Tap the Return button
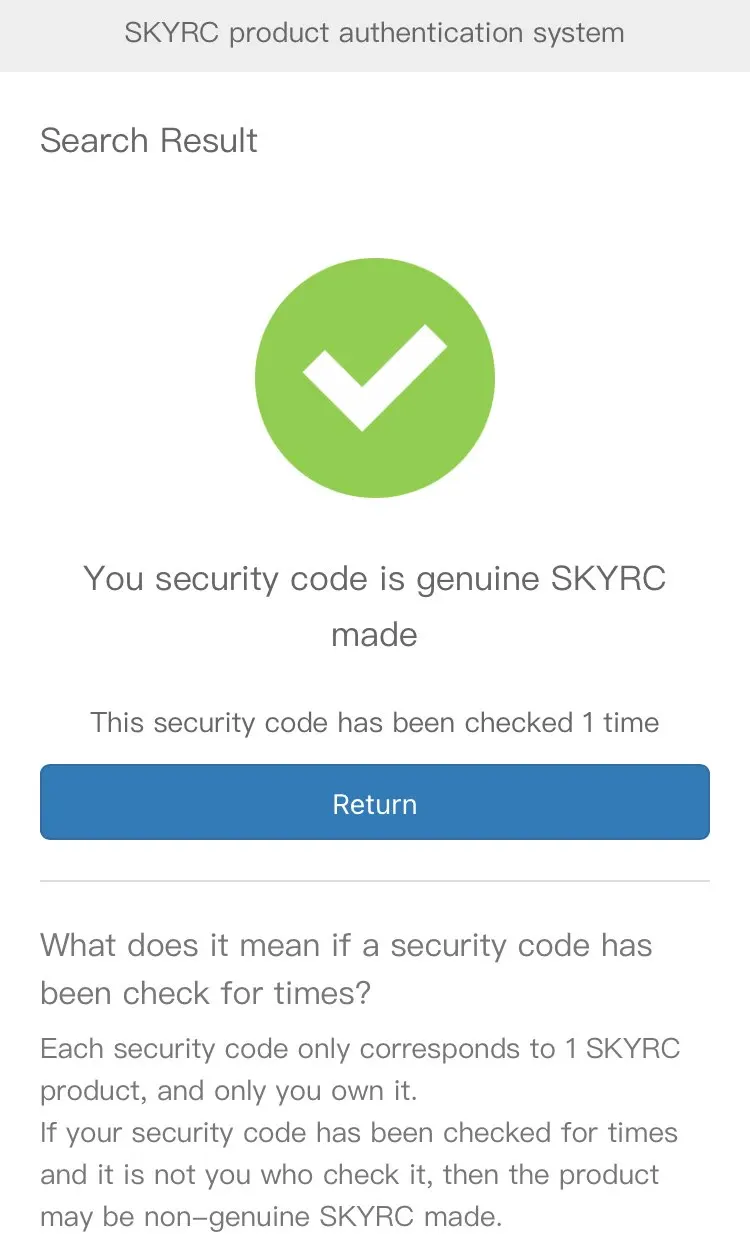 [375, 802]
